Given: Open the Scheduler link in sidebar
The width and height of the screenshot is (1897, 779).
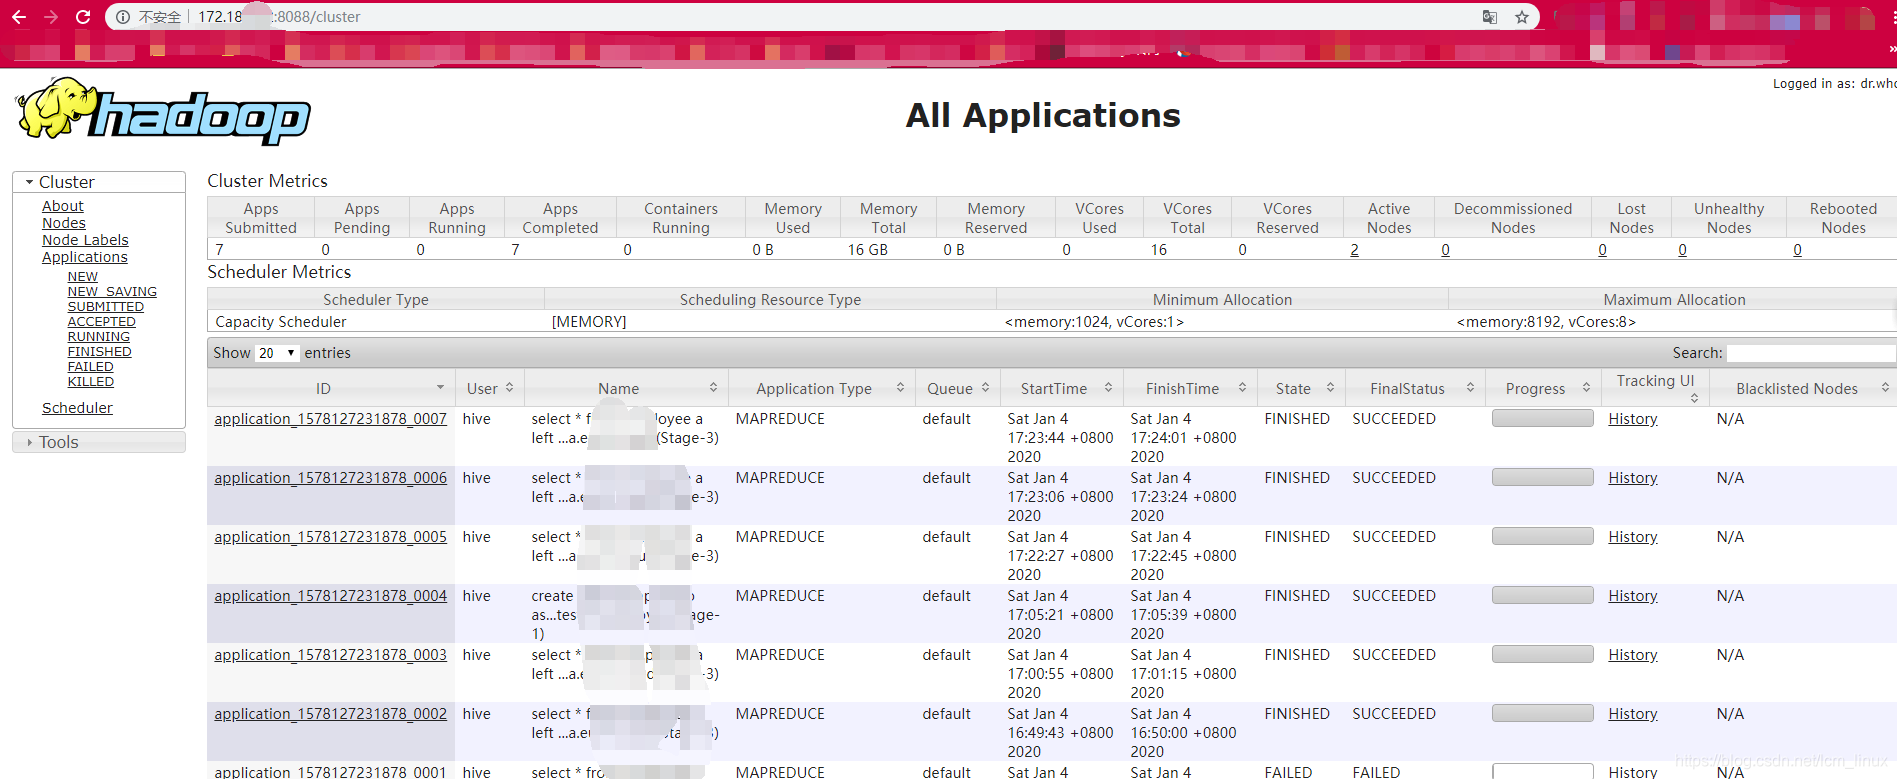Looking at the screenshot, I should point(77,408).
